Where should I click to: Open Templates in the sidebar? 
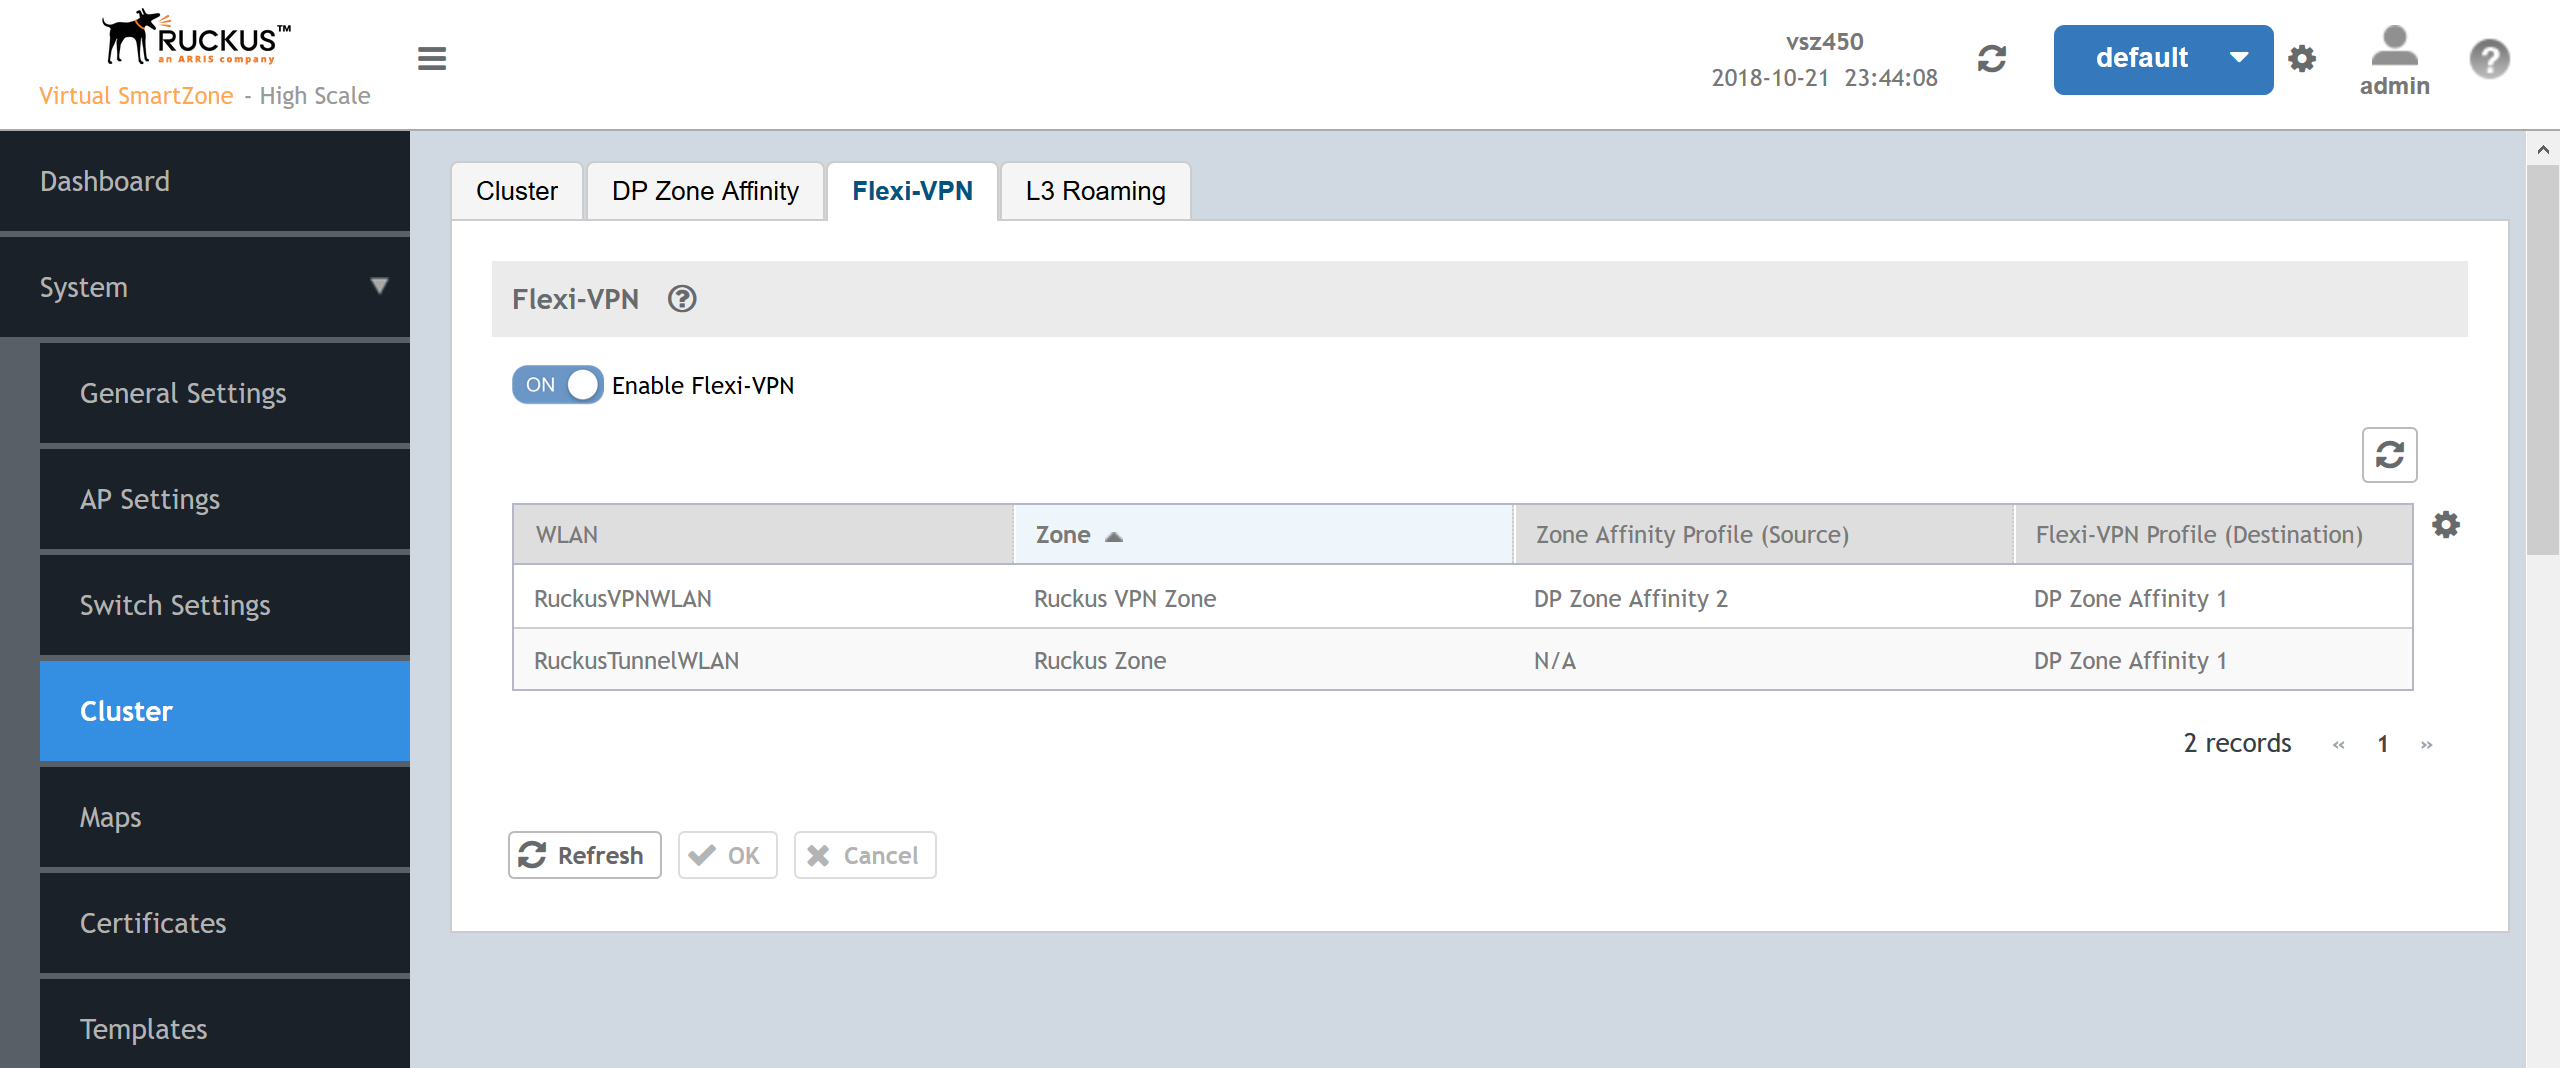(225, 1026)
